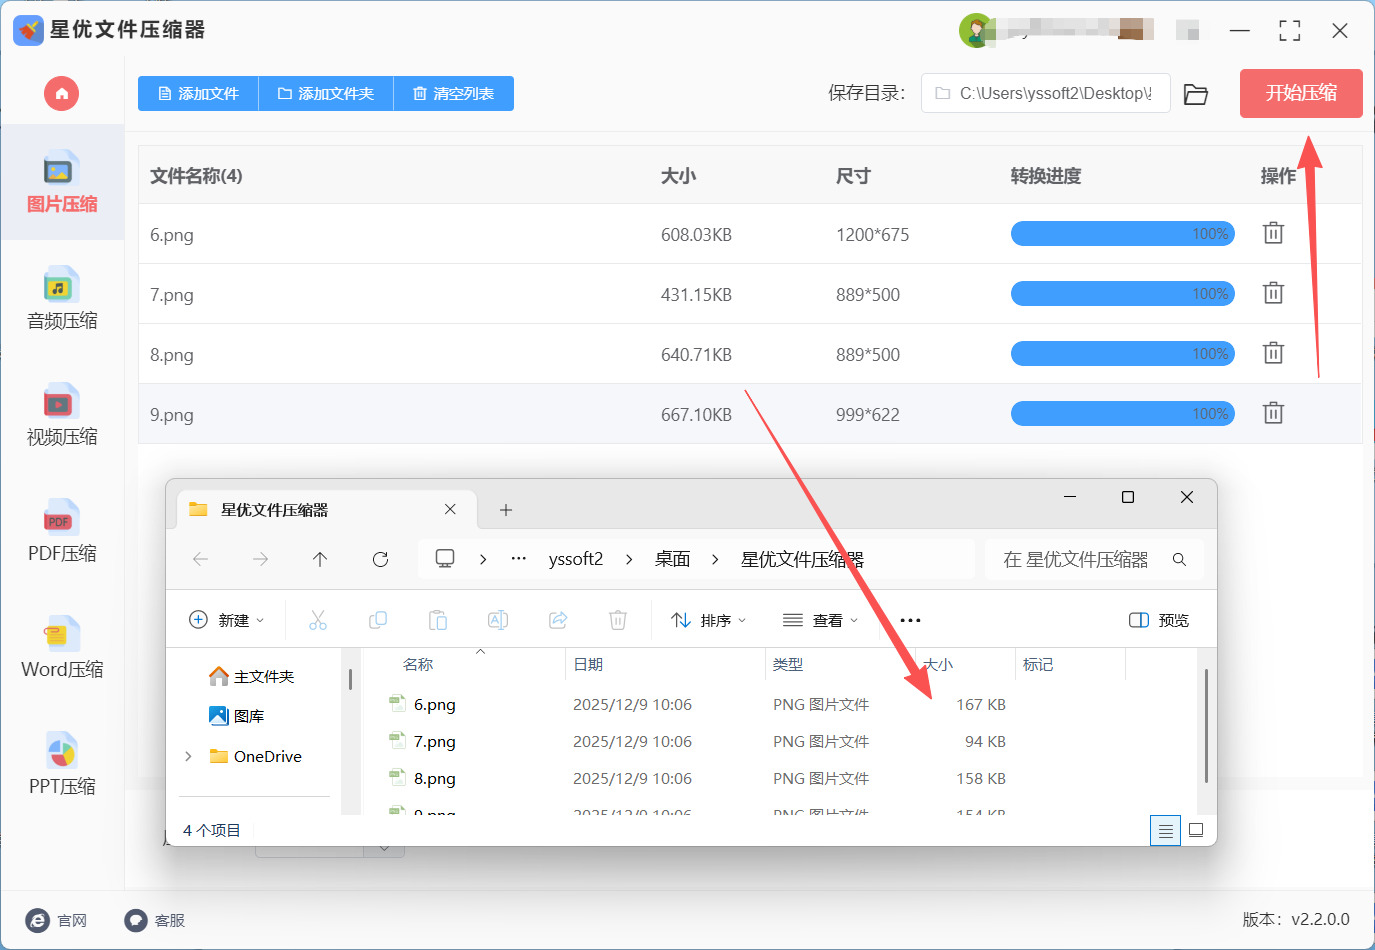Viewport: 1375px width, 950px height.
Task: Open the Explorer view dropdown
Action: point(820,620)
